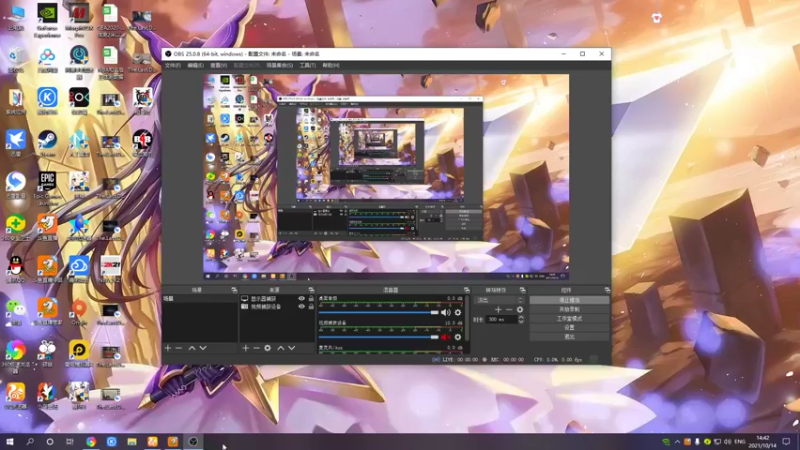
Task: Pop out the Sources dock panel
Action: 311,290
